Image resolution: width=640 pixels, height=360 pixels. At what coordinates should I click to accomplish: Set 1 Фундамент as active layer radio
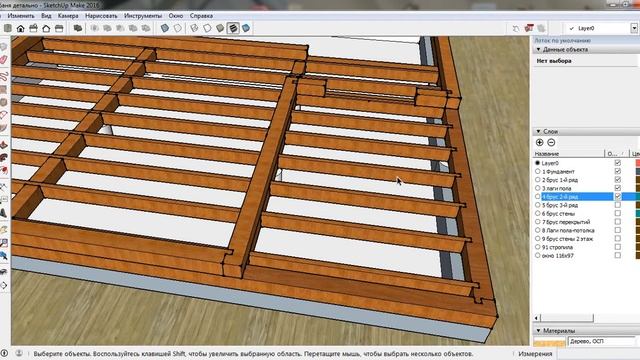(538, 171)
